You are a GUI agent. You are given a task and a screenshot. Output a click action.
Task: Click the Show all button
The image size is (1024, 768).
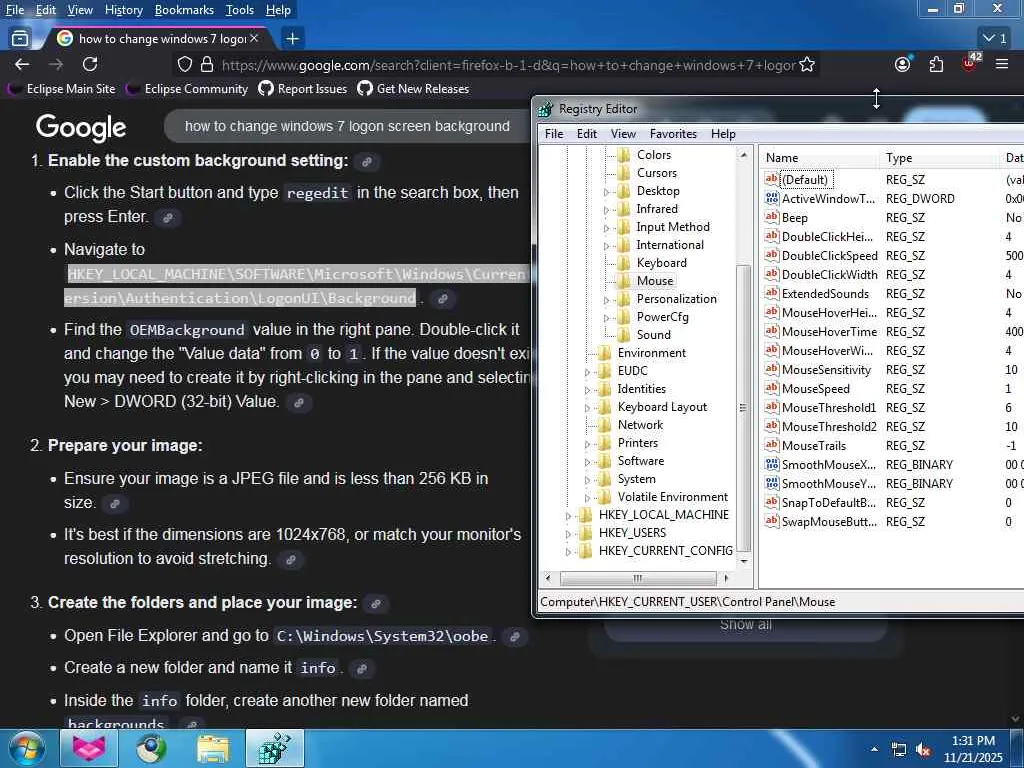746,625
